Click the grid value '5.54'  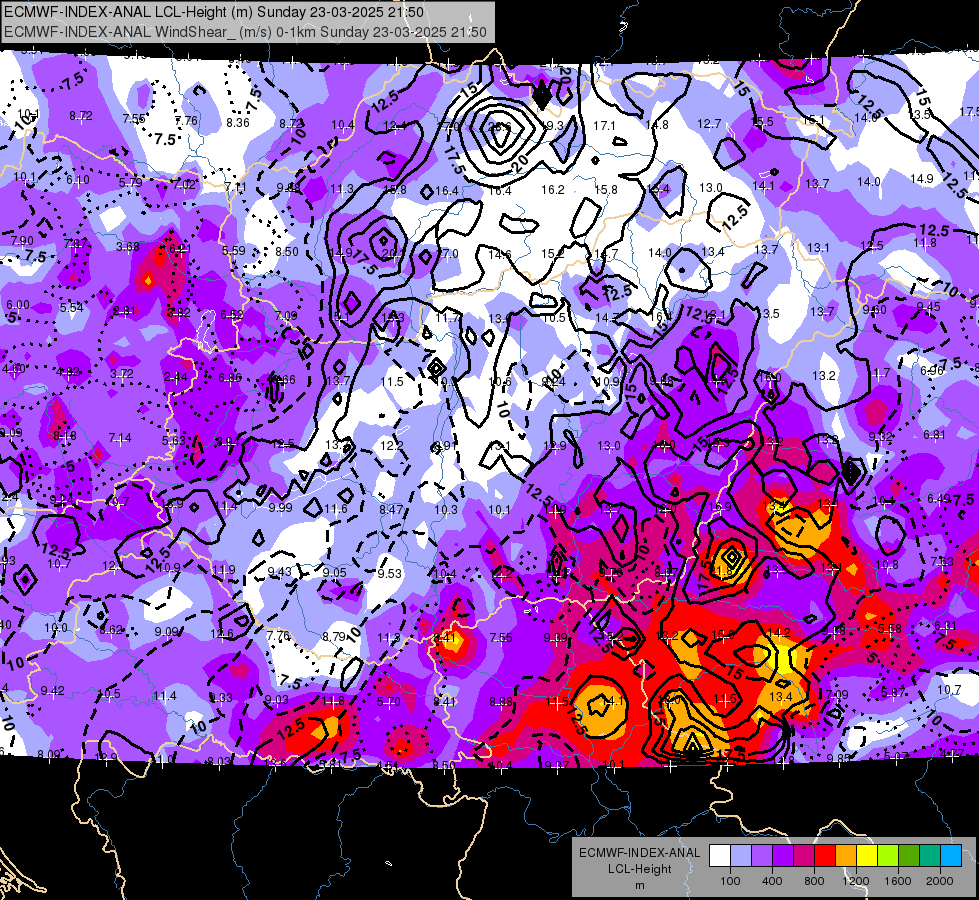click(72, 308)
